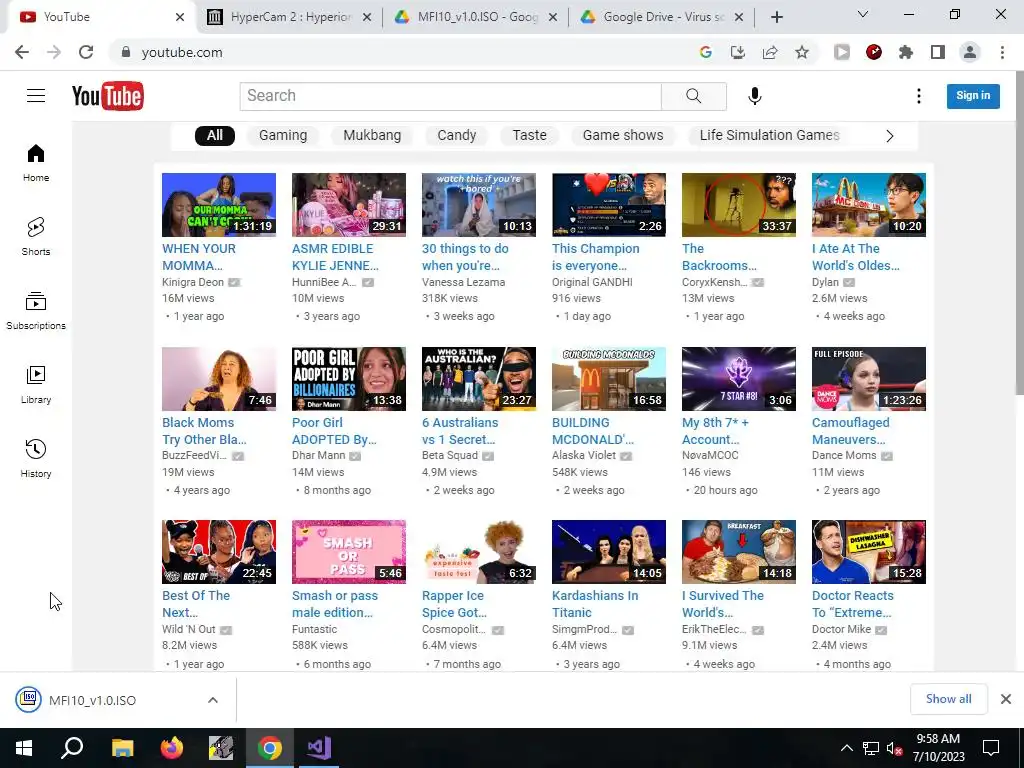Open 'Smash or pass' video thumbnail

349,552
